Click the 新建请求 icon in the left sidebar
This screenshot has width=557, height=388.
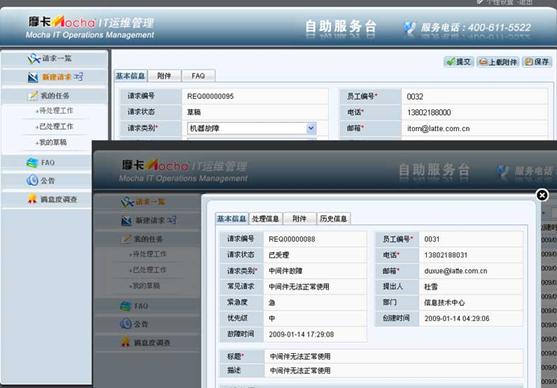click(33, 77)
